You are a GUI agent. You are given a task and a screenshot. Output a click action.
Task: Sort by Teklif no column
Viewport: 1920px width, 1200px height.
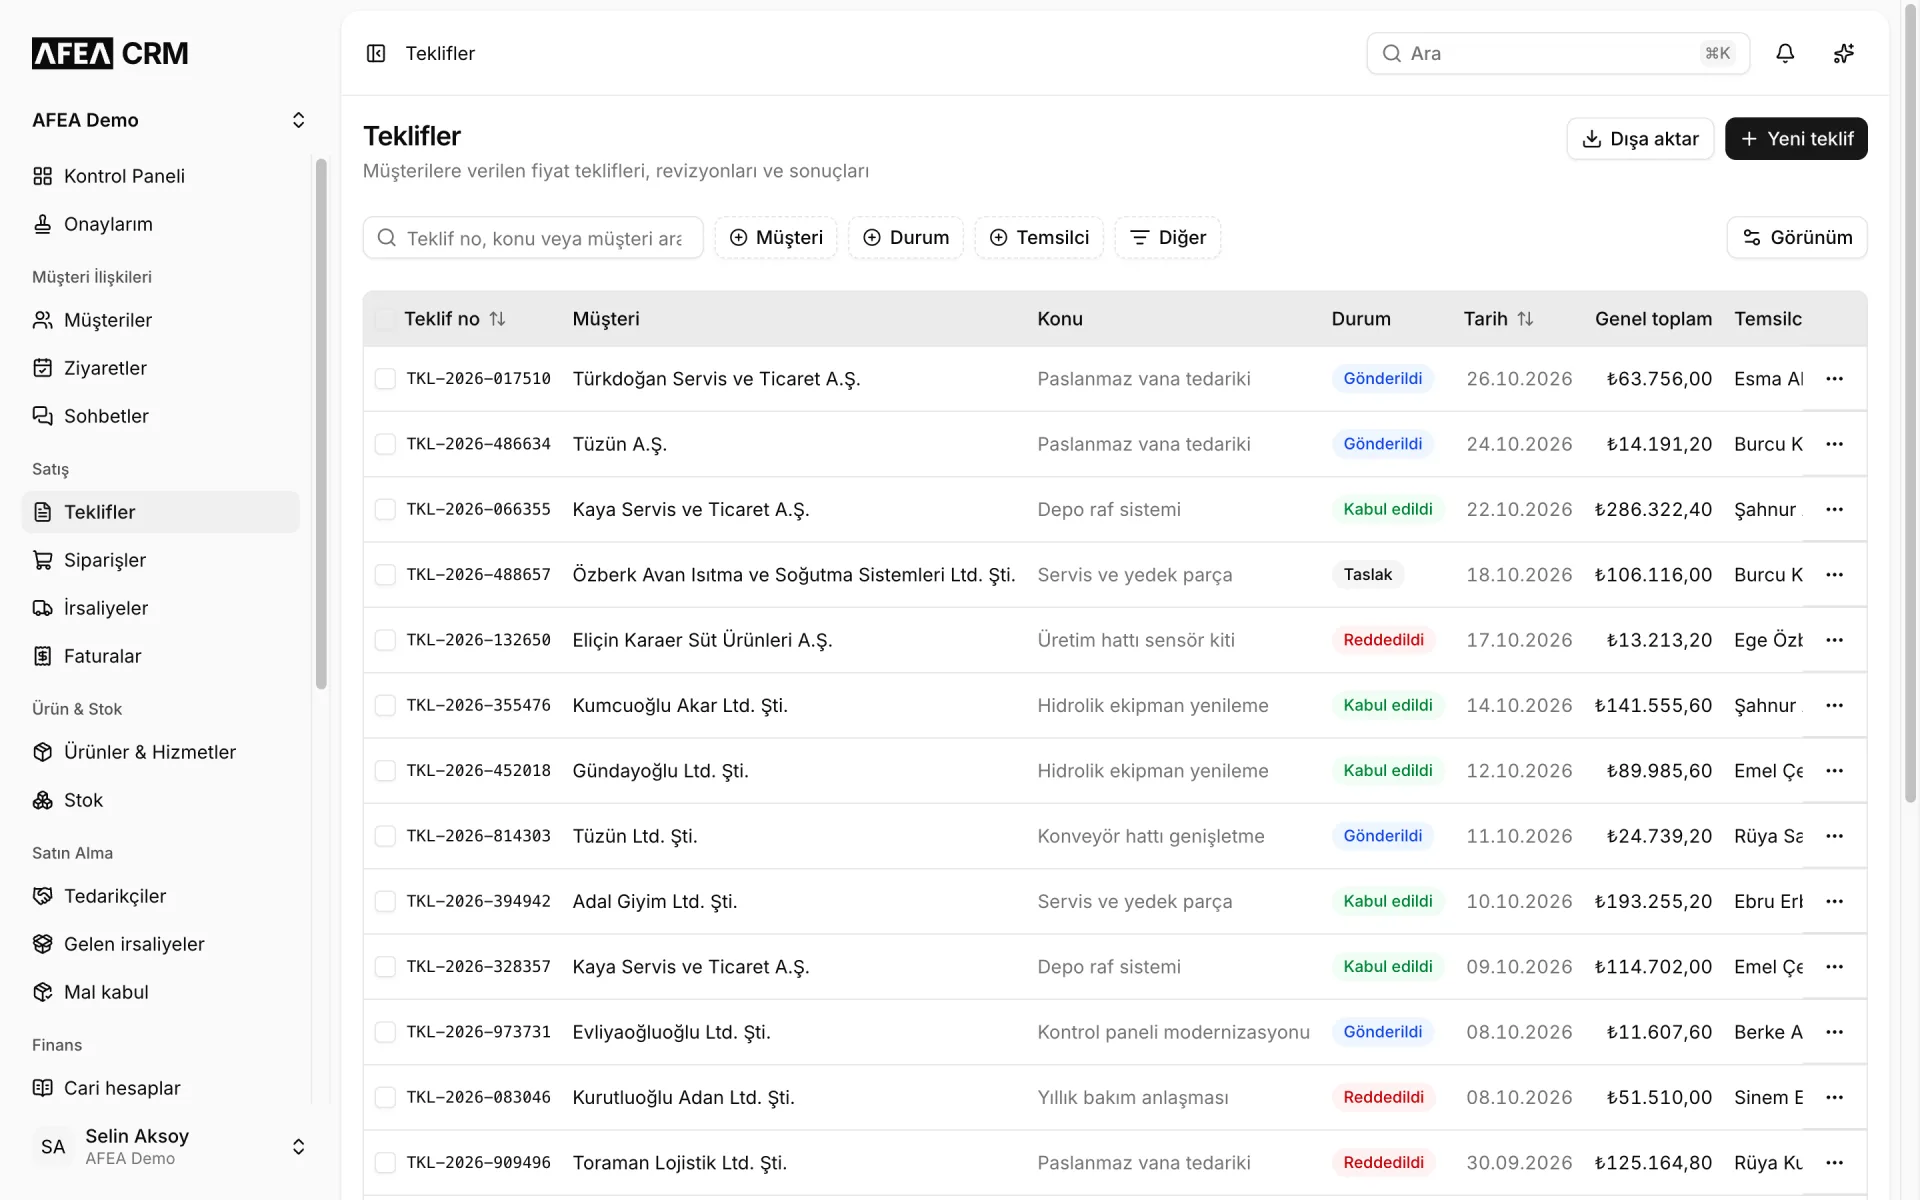455,319
